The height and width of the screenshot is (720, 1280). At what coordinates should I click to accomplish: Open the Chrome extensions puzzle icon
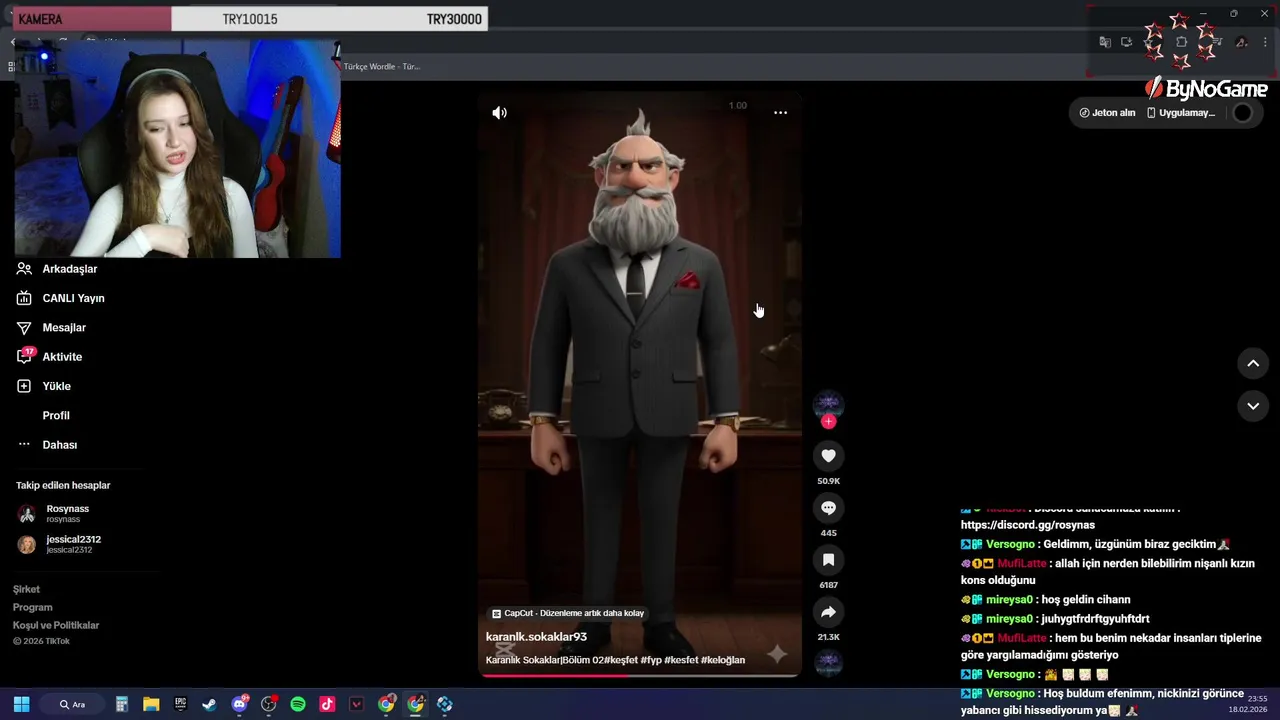click(1182, 42)
